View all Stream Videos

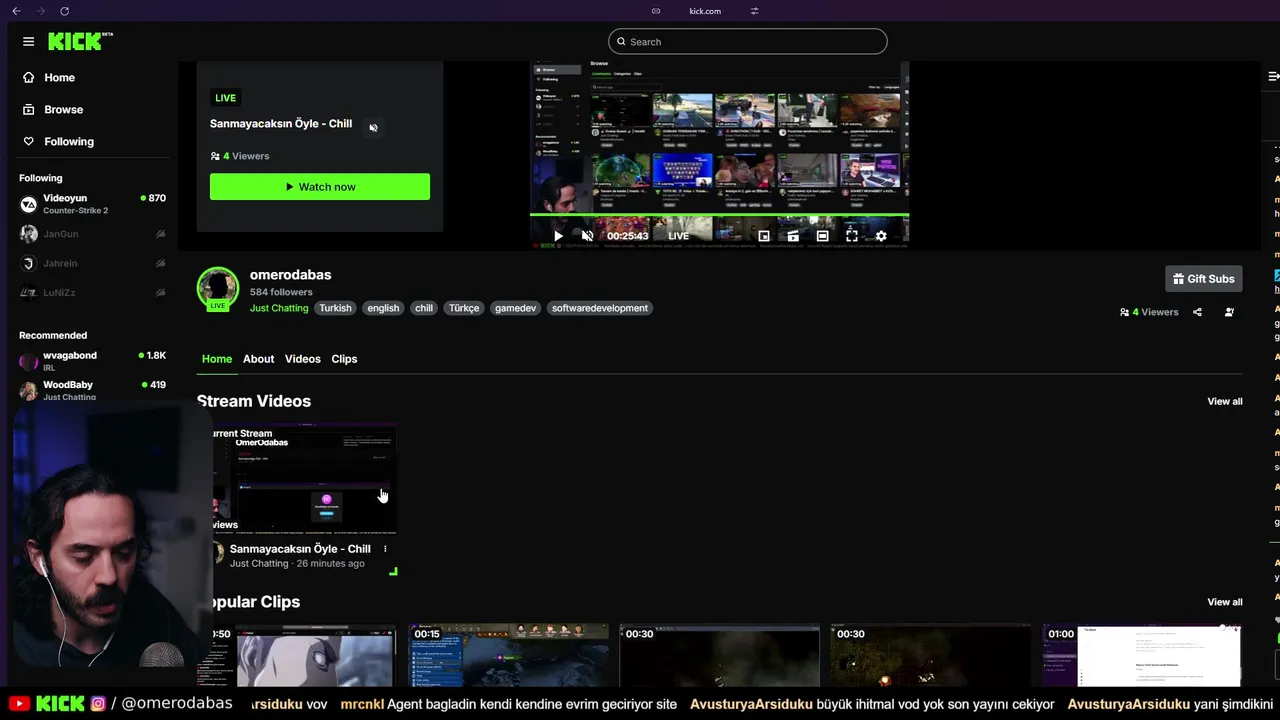[x=1225, y=401]
